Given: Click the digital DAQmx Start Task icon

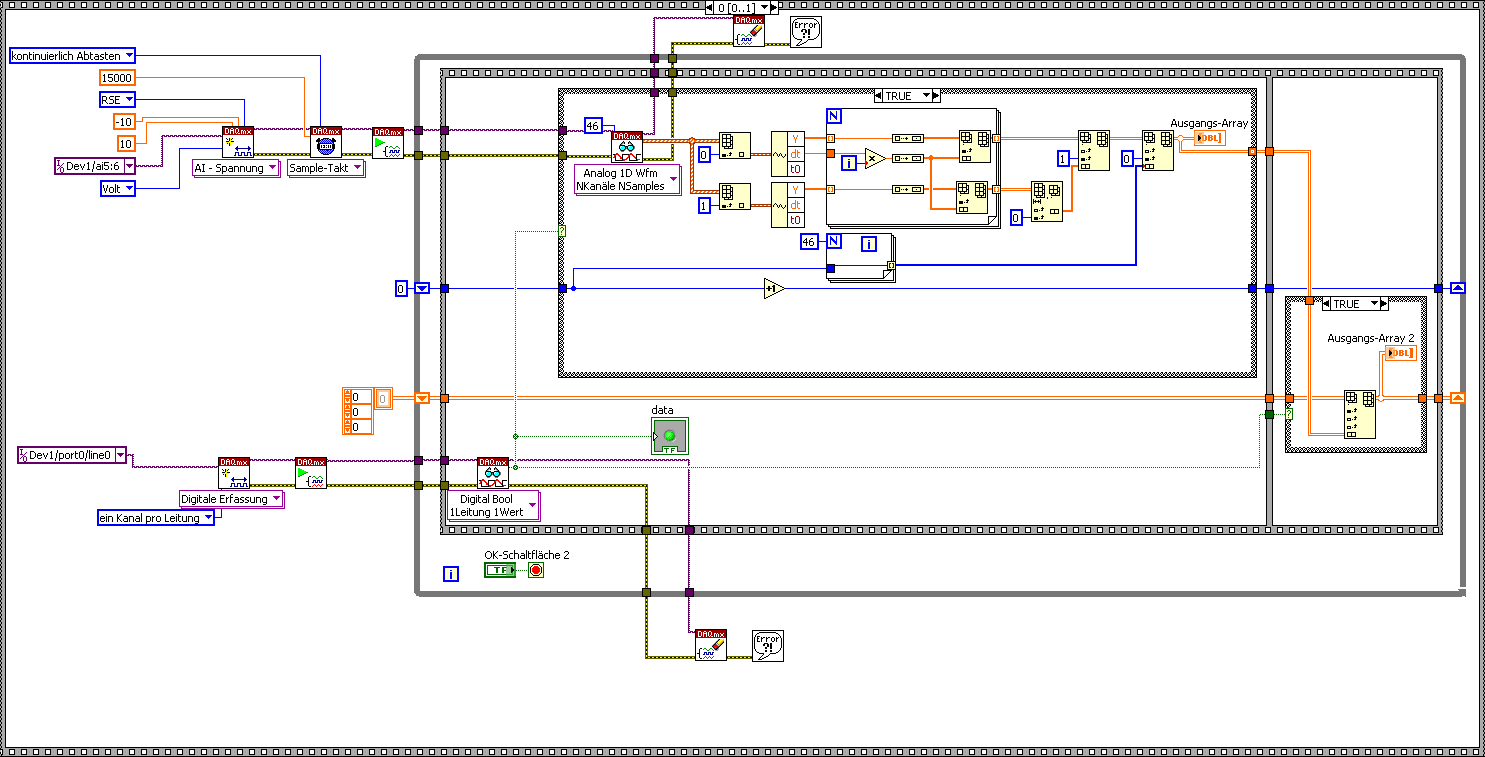Looking at the screenshot, I should coord(311,473).
